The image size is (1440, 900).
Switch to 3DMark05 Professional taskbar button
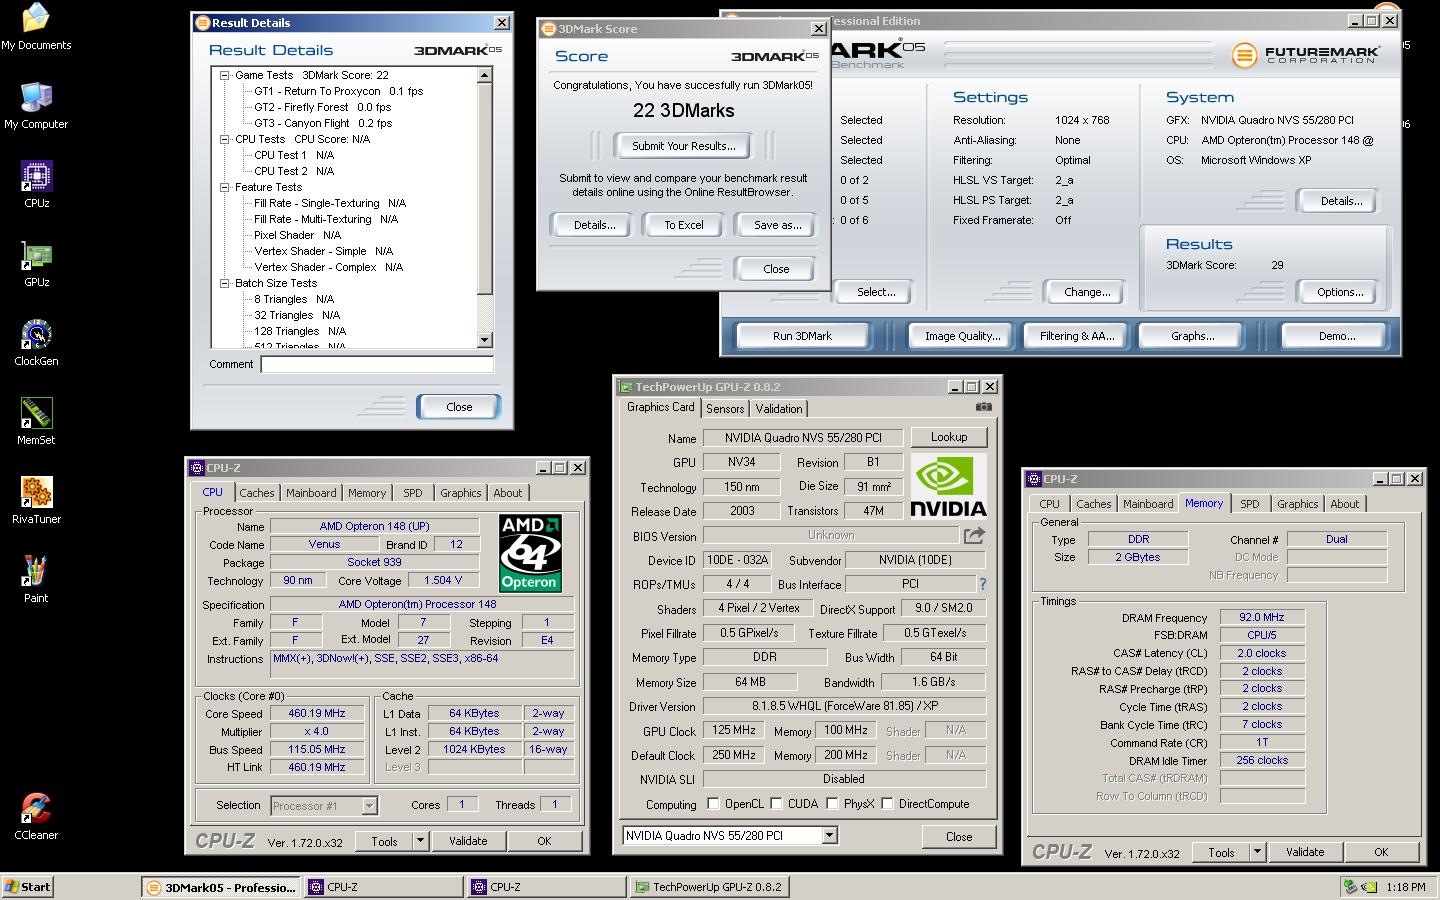coord(221,887)
